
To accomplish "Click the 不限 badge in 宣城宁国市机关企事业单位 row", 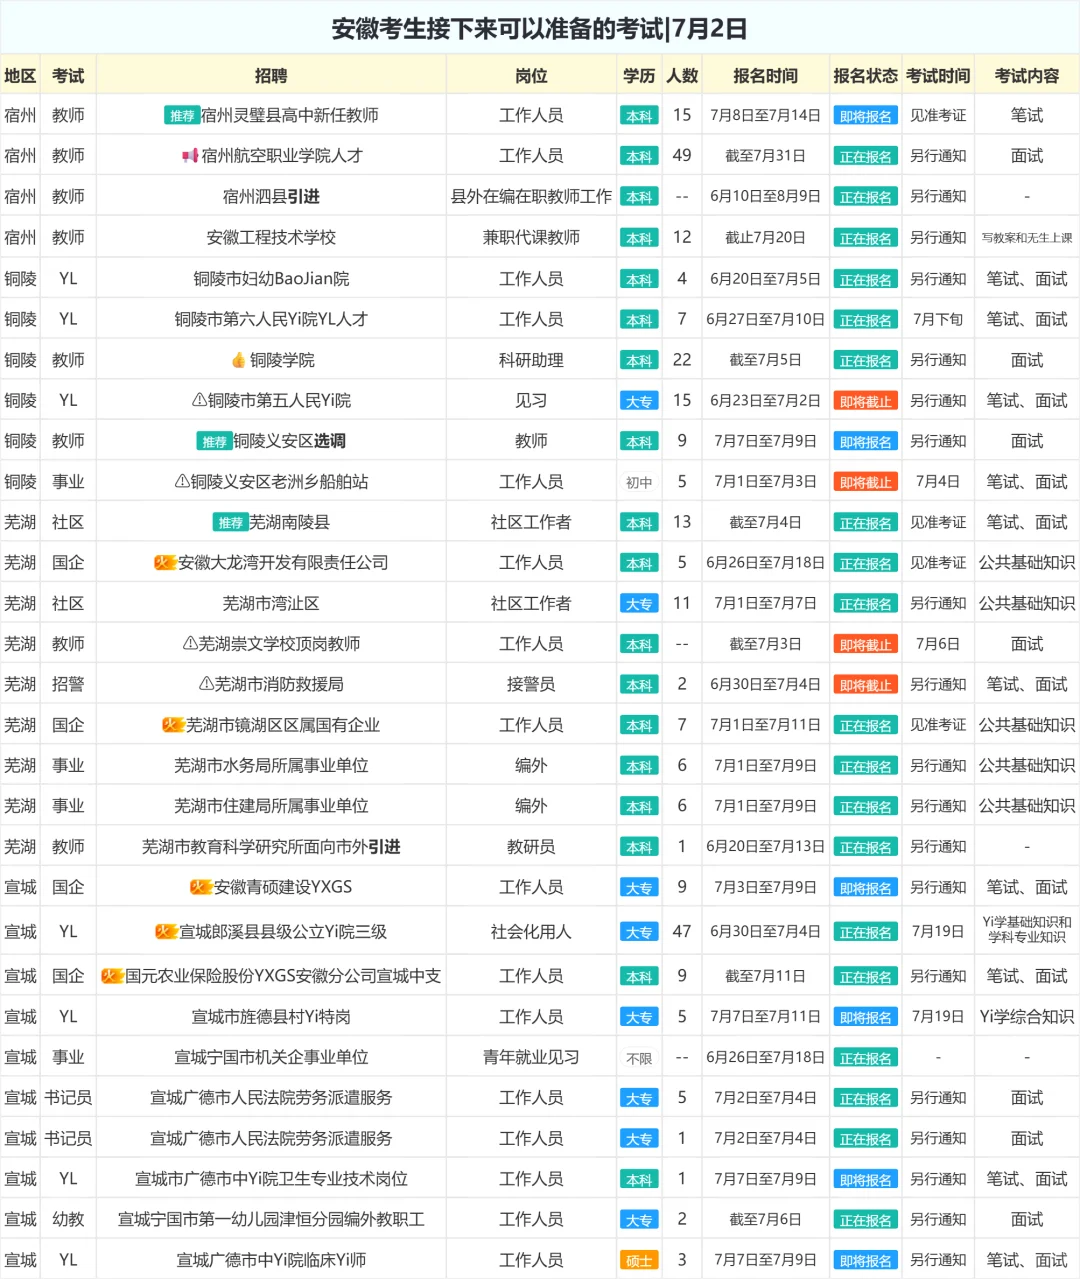I will tap(639, 1058).
